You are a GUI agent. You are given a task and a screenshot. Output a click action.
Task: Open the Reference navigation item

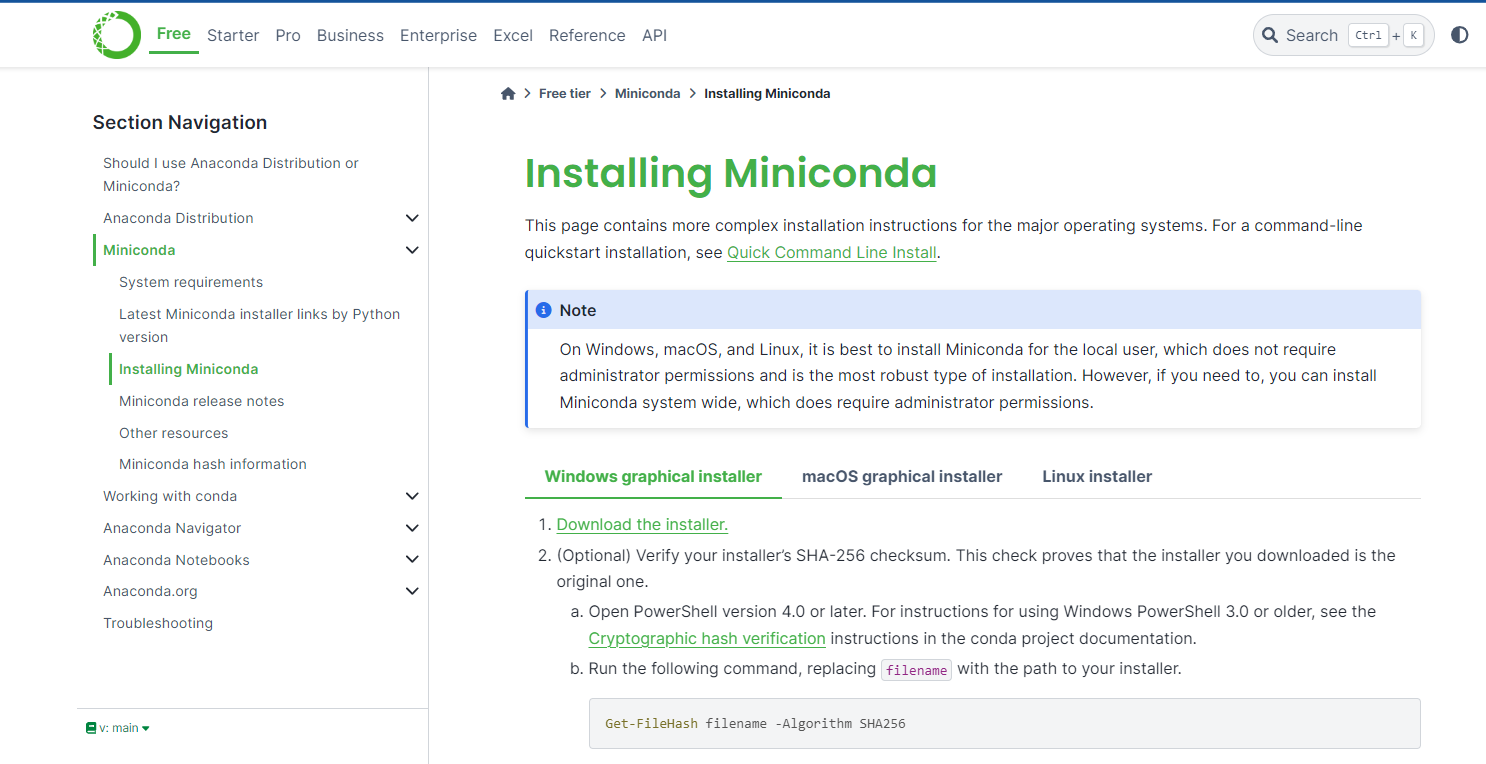pyautogui.click(x=587, y=35)
